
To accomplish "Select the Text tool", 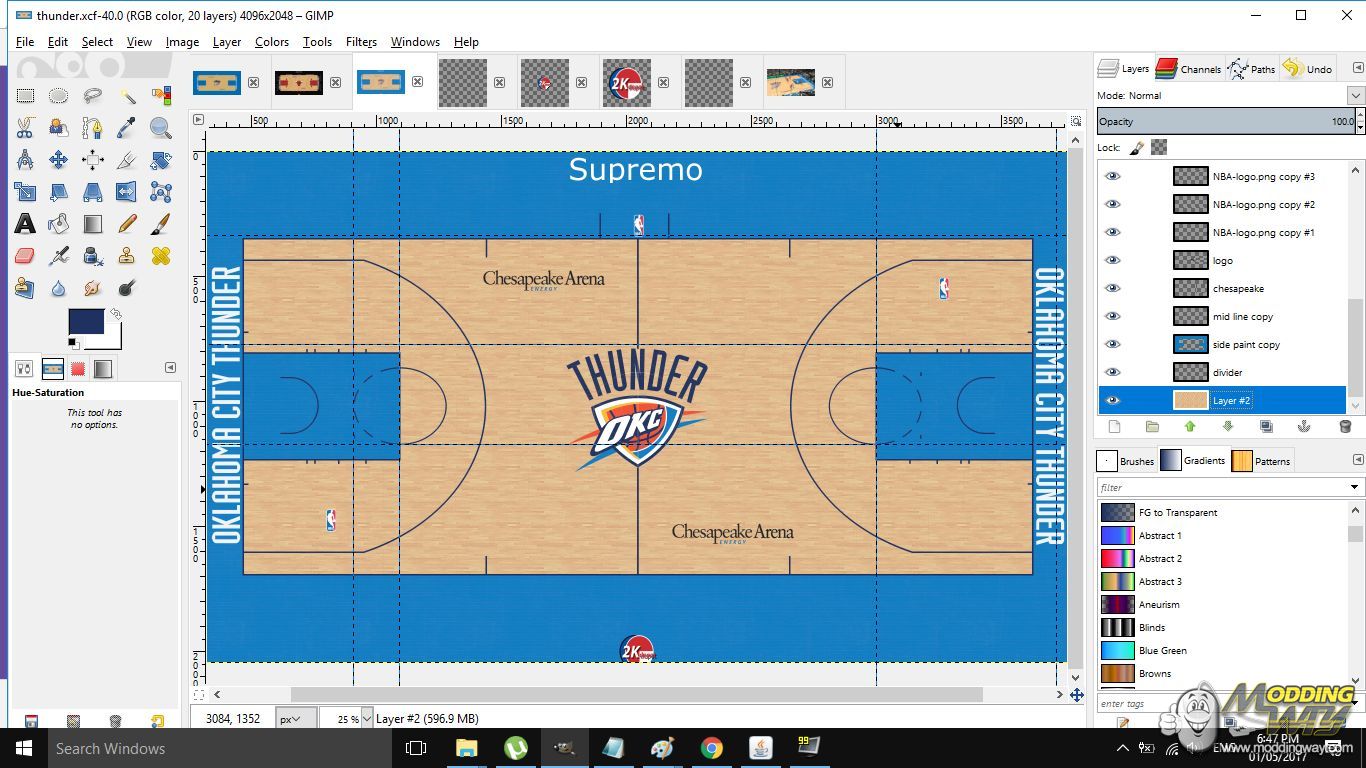I will pos(25,224).
